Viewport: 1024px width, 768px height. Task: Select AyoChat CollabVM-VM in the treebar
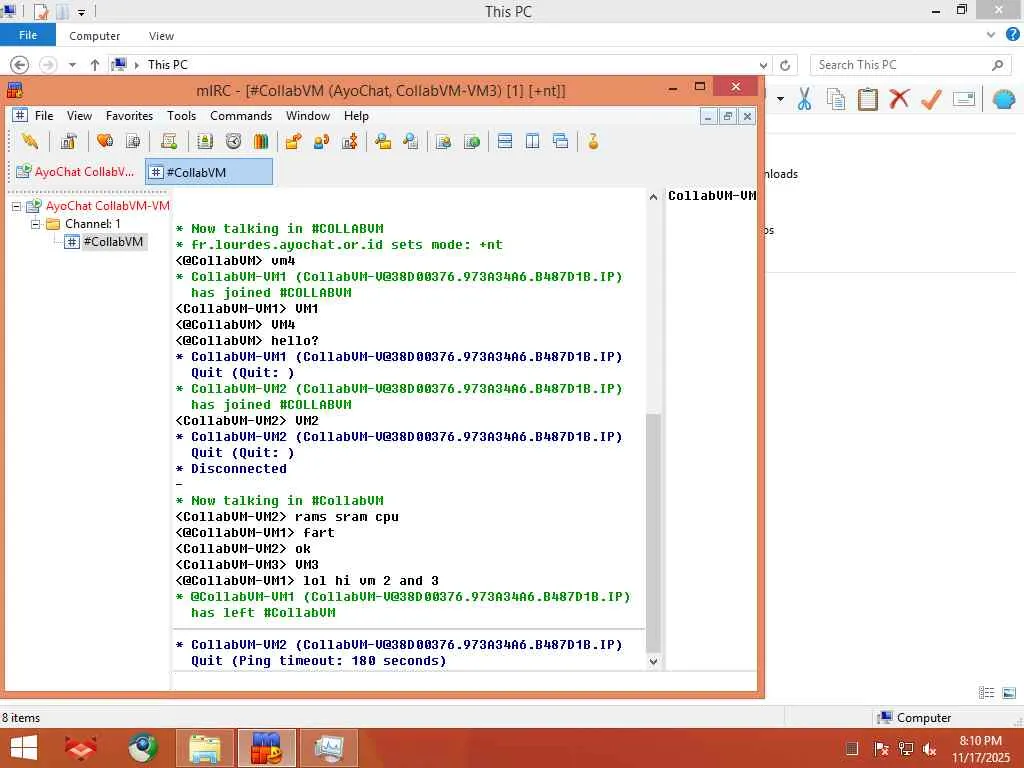click(x=107, y=206)
